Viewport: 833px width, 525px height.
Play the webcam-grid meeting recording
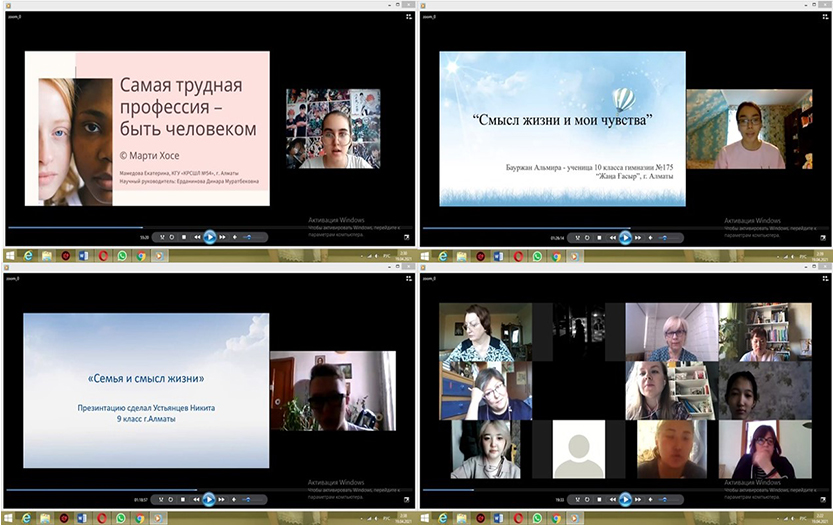(625, 498)
